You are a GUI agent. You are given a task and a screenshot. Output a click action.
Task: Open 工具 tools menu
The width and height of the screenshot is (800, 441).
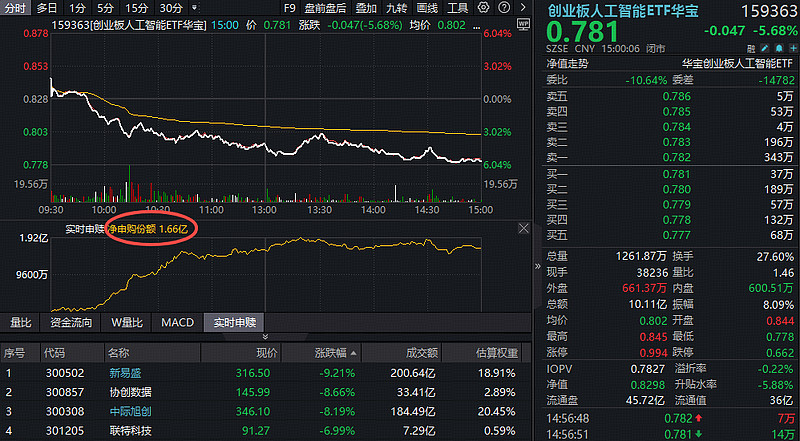(x=458, y=8)
